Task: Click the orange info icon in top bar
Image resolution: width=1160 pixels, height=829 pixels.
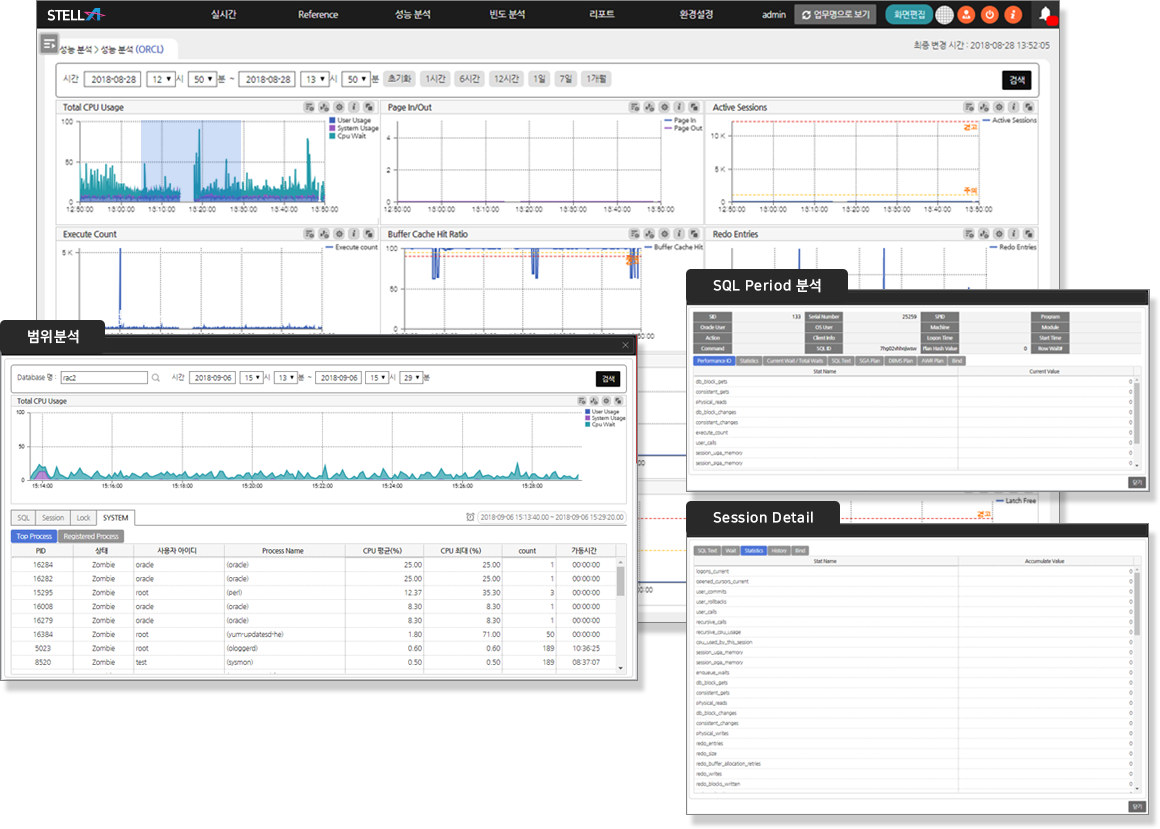Action: tap(1013, 14)
